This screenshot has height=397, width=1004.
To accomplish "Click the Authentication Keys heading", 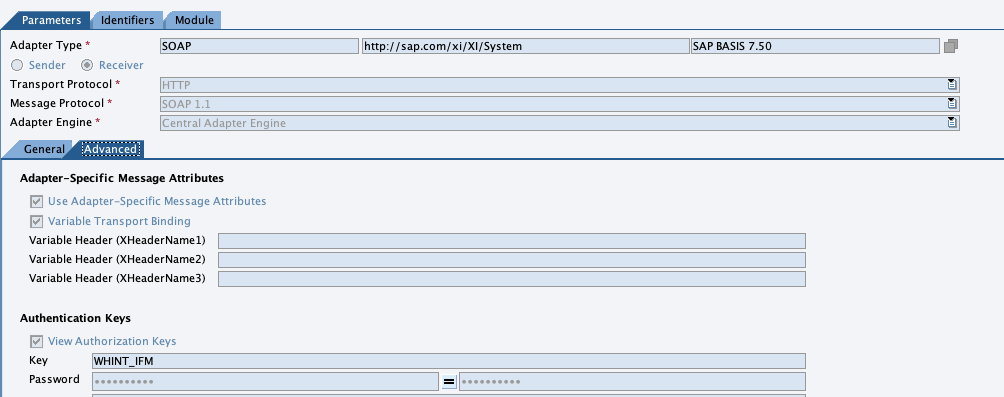I will pos(76,318).
